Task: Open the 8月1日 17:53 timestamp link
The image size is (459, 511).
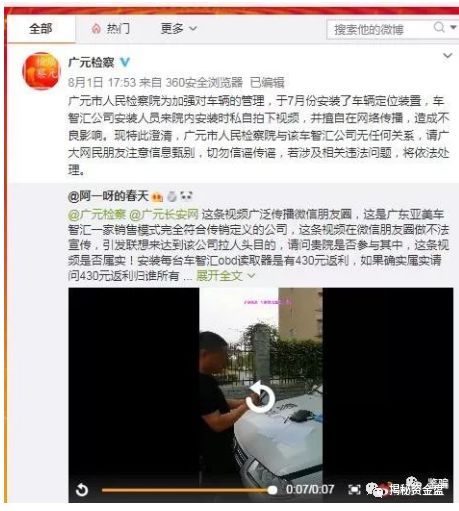Action: [102, 82]
